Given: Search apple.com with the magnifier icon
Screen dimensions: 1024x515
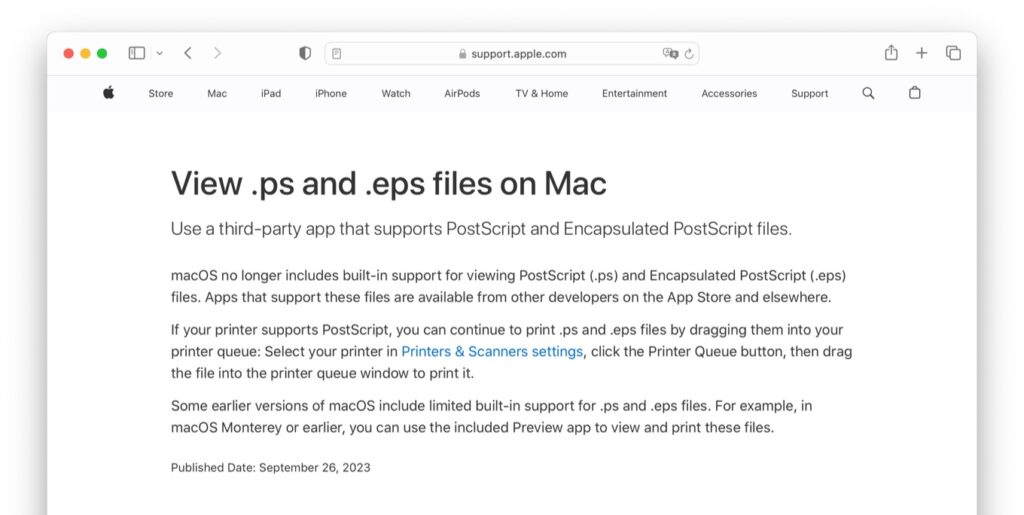Looking at the screenshot, I should click(x=868, y=93).
